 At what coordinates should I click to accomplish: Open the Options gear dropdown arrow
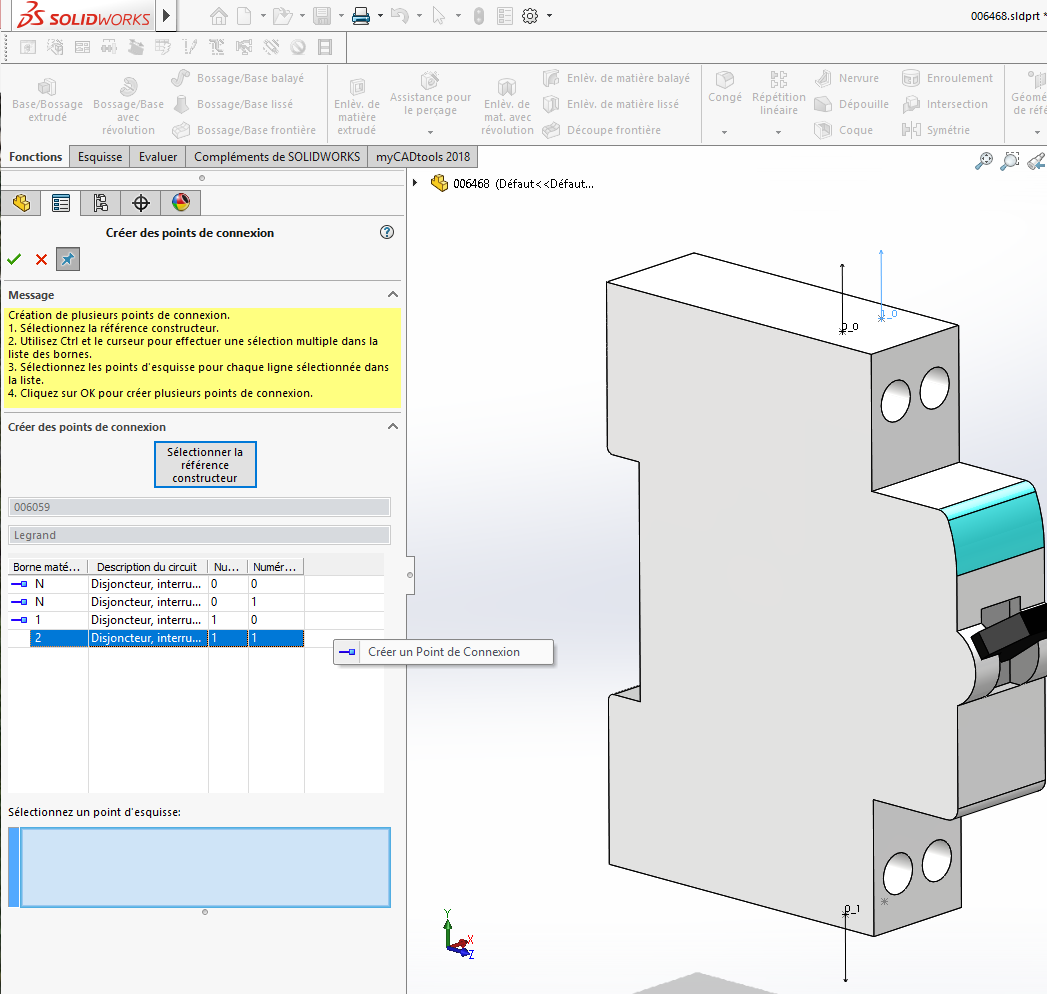point(550,17)
